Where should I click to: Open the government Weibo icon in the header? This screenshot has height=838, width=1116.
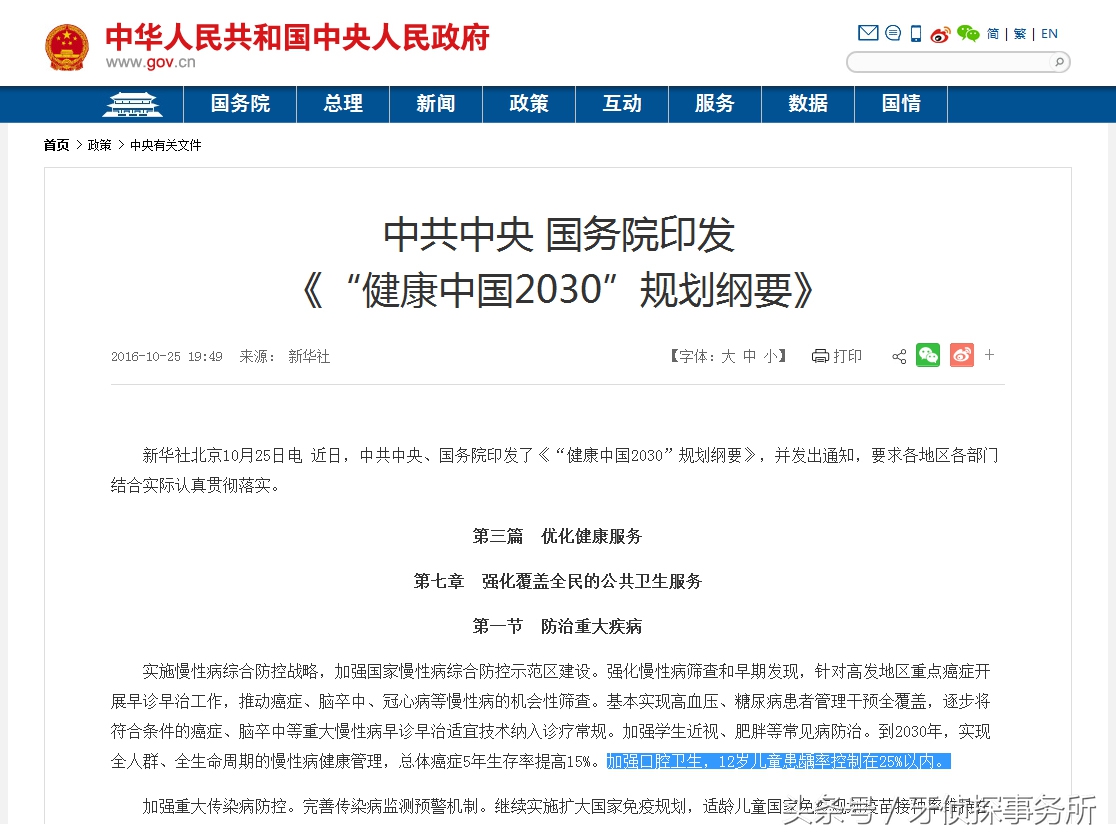pyautogui.click(x=940, y=33)
